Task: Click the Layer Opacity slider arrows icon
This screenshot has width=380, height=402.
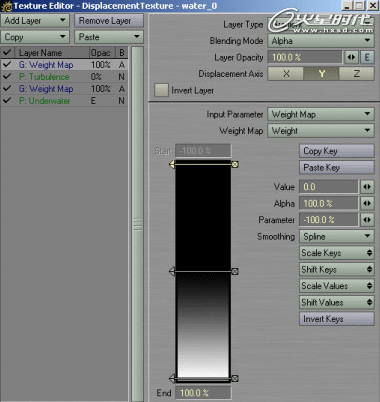Action: click(351, 57)
